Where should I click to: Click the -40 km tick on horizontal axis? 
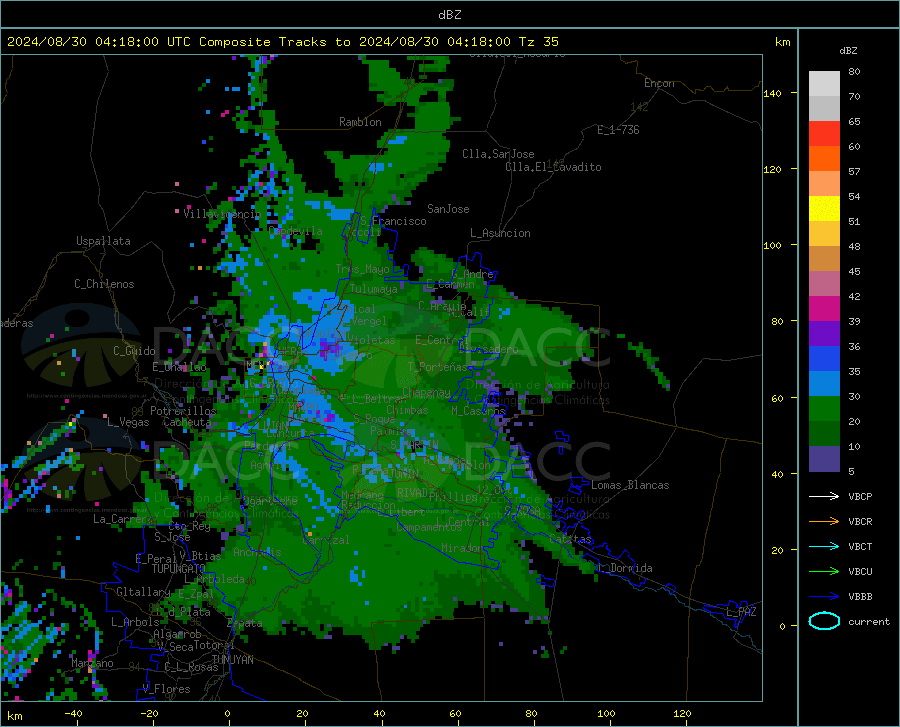pos(73,714)
